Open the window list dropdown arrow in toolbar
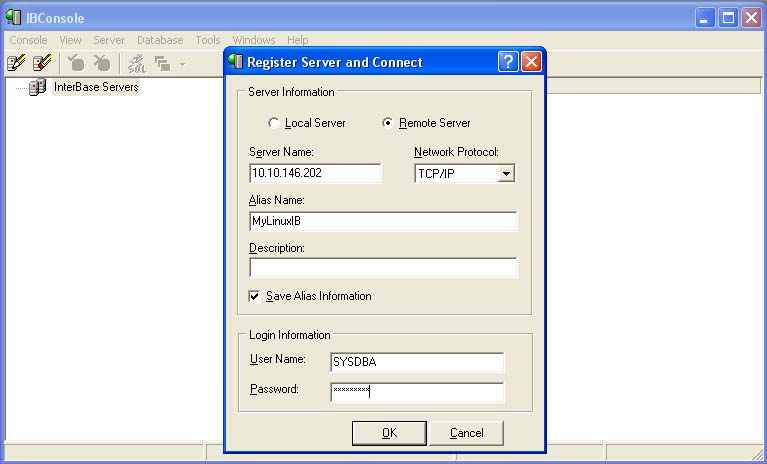This screenshot has height=464, width=767. (182, 64)
